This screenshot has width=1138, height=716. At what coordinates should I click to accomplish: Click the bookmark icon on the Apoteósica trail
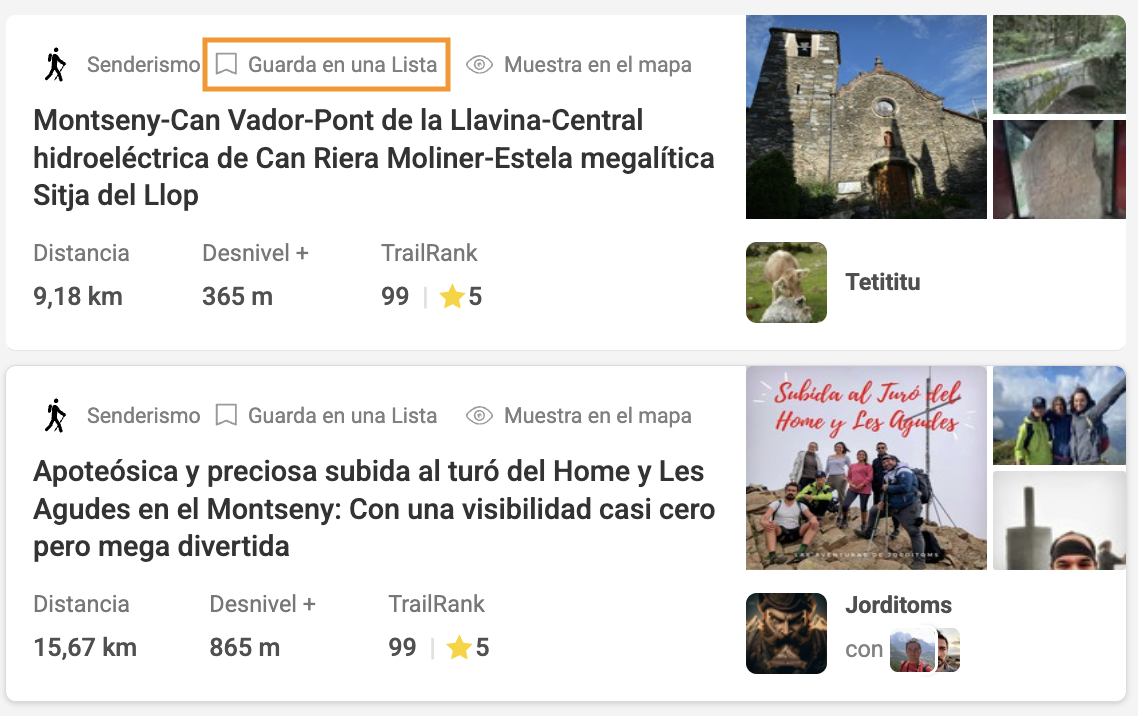coord(226,415)
